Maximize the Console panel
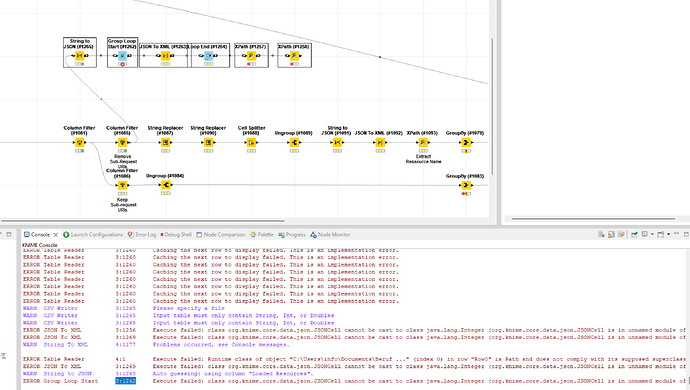690x390 pixels. tap(686, 234)
